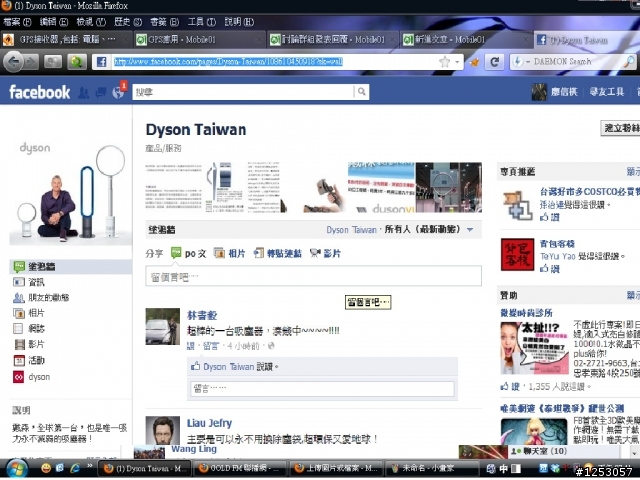Click the Firefox forward arrow button

coord(30,62)
